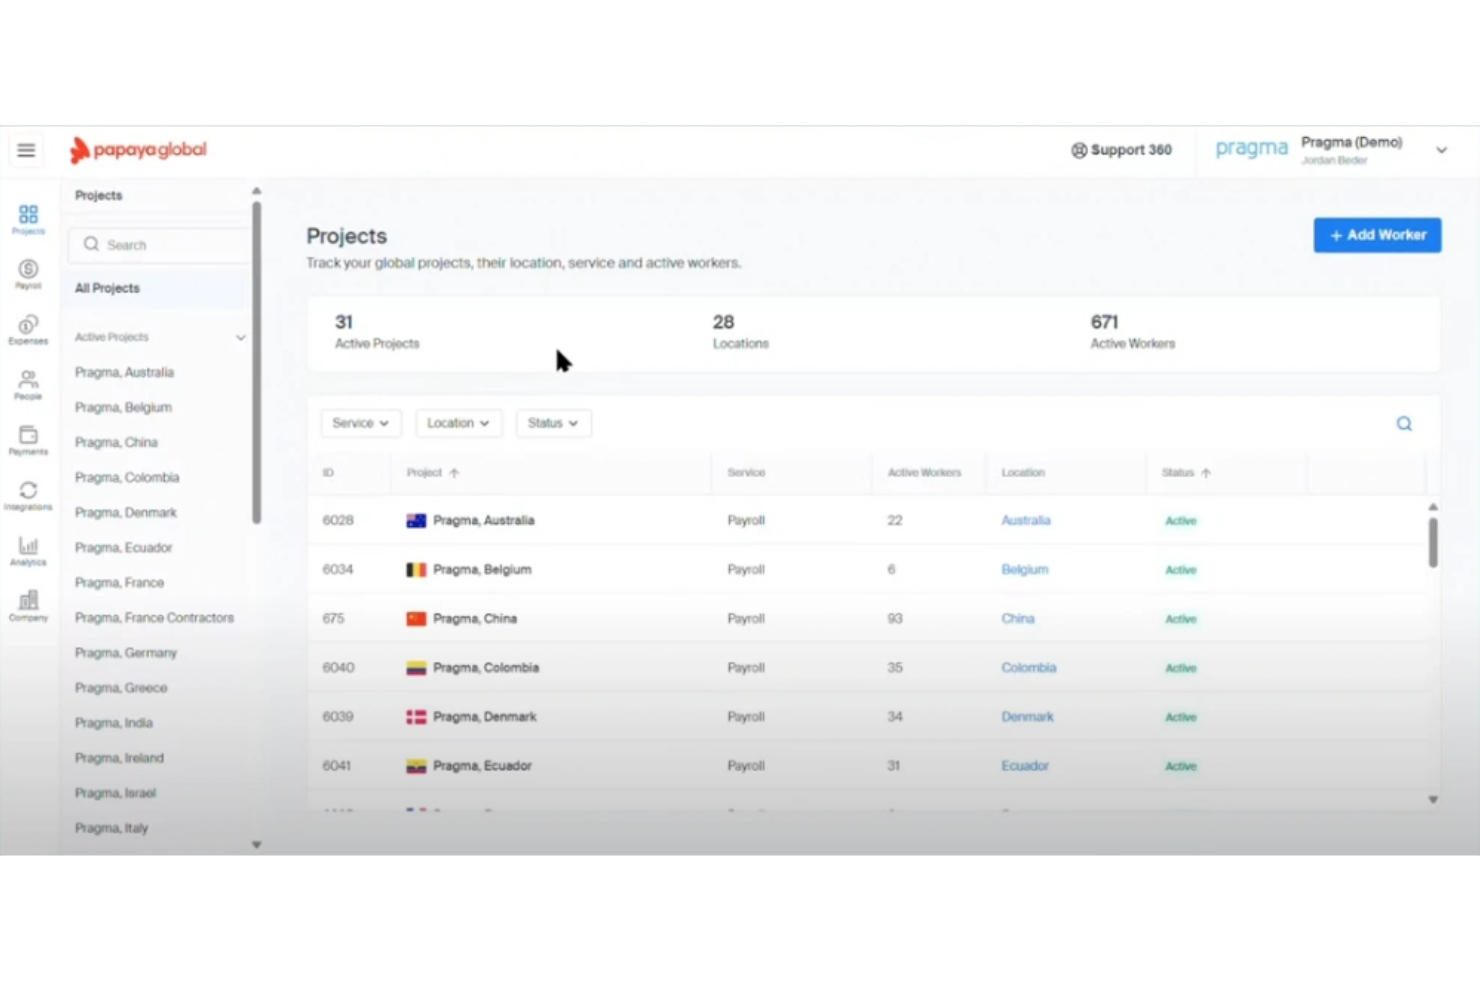1480x987 pixels.
Task: Expand the Status filter dropdown
Action: (x=553, y=423)
